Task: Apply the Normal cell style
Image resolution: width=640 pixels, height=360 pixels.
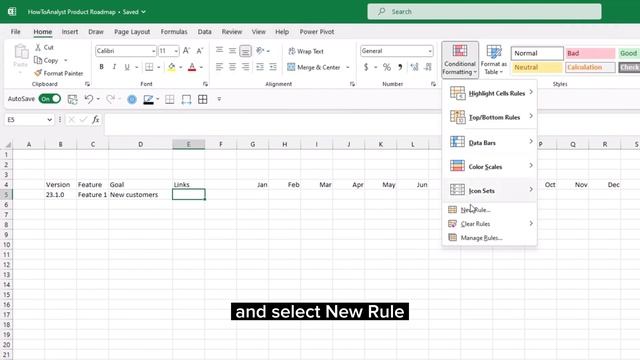Action: (x=537, y=53)
